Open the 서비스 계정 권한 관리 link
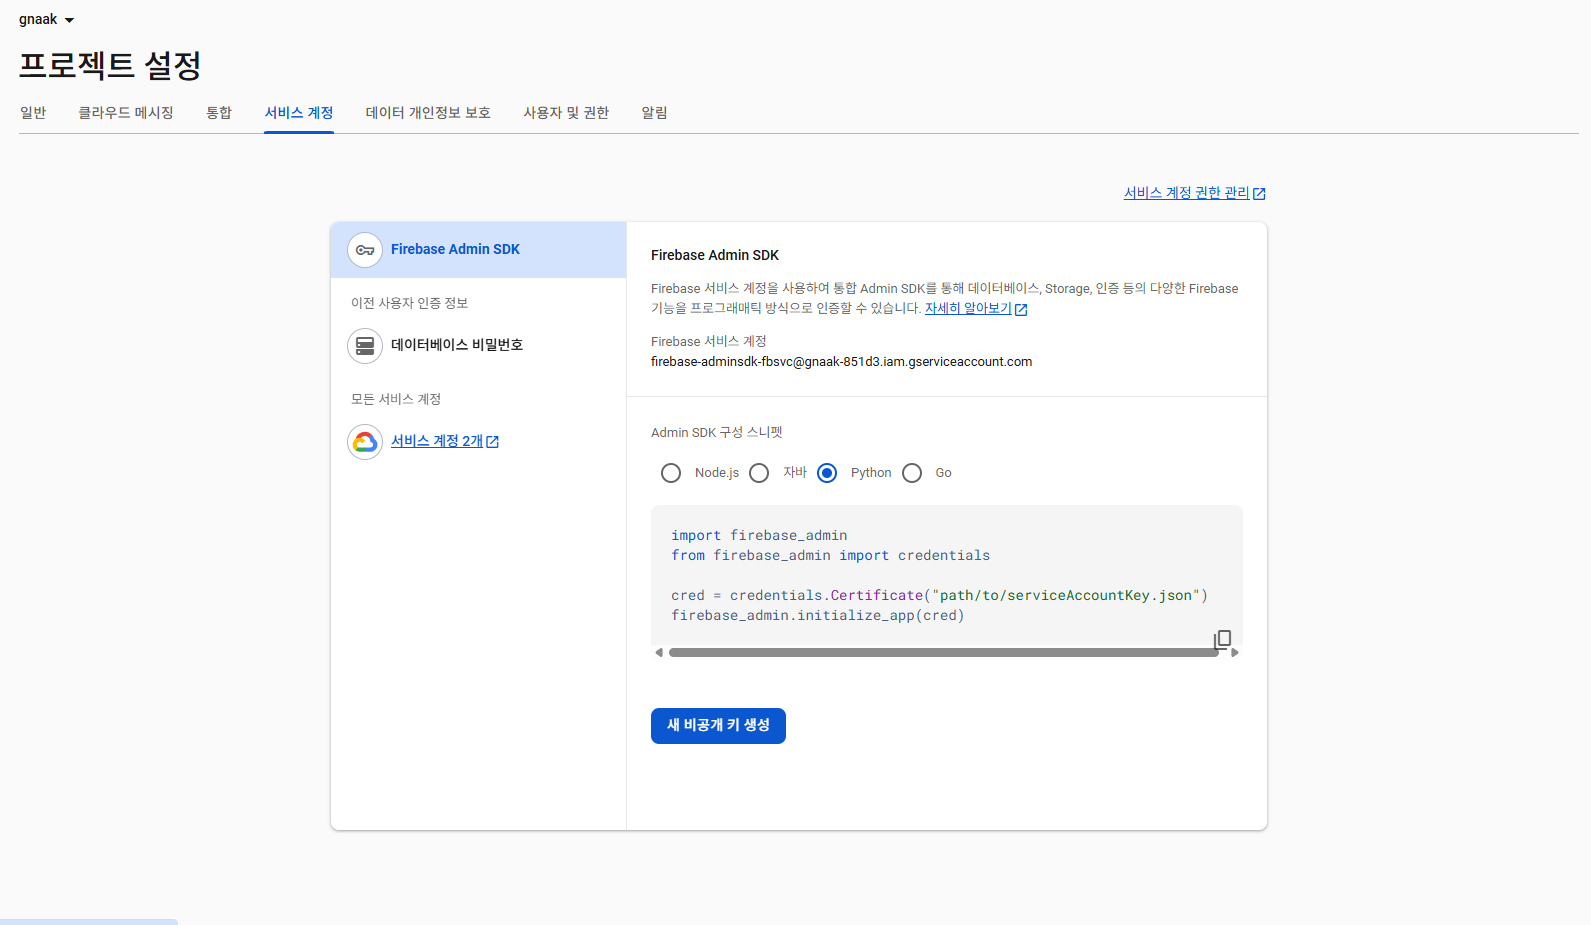This screenshot has width=1591, height=925. point(1186,193)
